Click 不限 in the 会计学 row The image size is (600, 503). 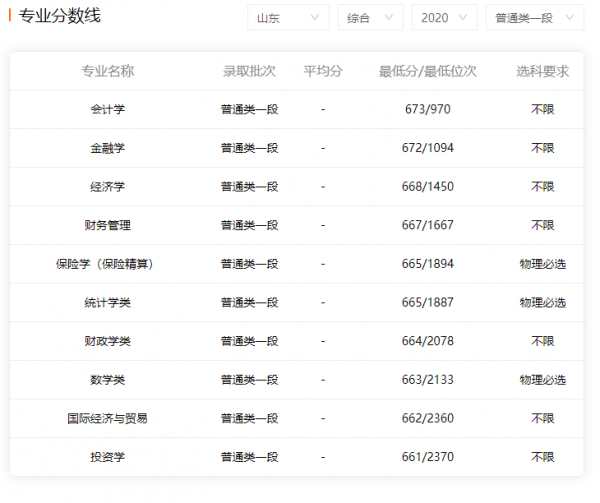[x=542, y=109]
